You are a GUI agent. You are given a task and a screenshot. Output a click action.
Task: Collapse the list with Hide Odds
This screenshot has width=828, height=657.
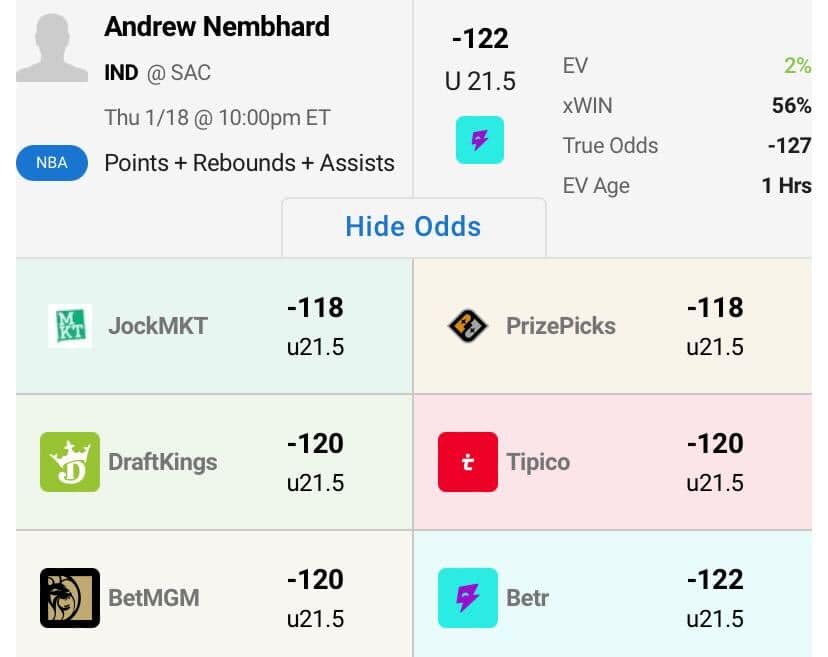coord(413,226)
